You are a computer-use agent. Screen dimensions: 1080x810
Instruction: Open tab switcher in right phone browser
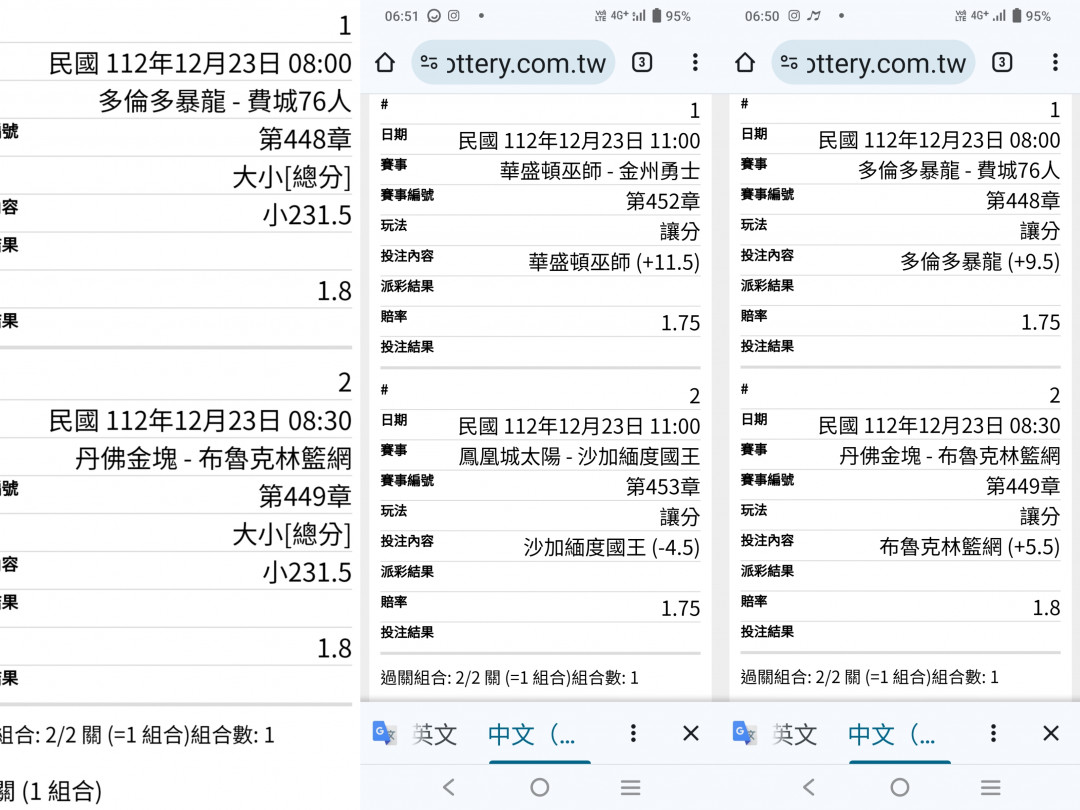click(1002, 63)
